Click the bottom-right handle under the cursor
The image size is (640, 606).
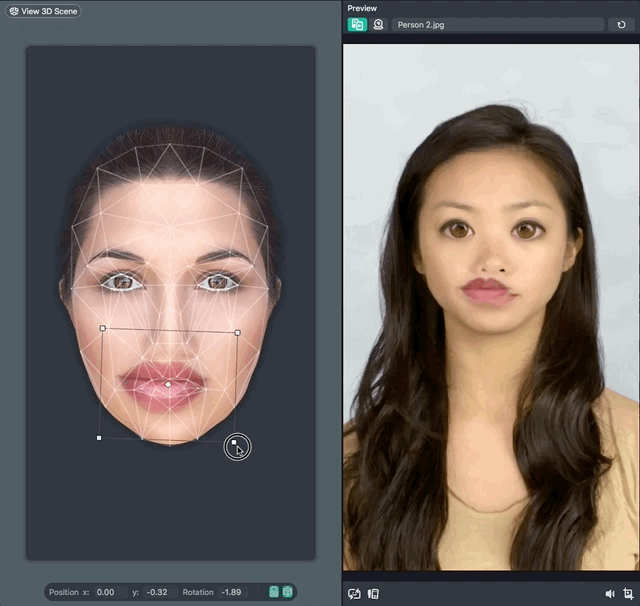pyautogui.click(x=234, y=441)
